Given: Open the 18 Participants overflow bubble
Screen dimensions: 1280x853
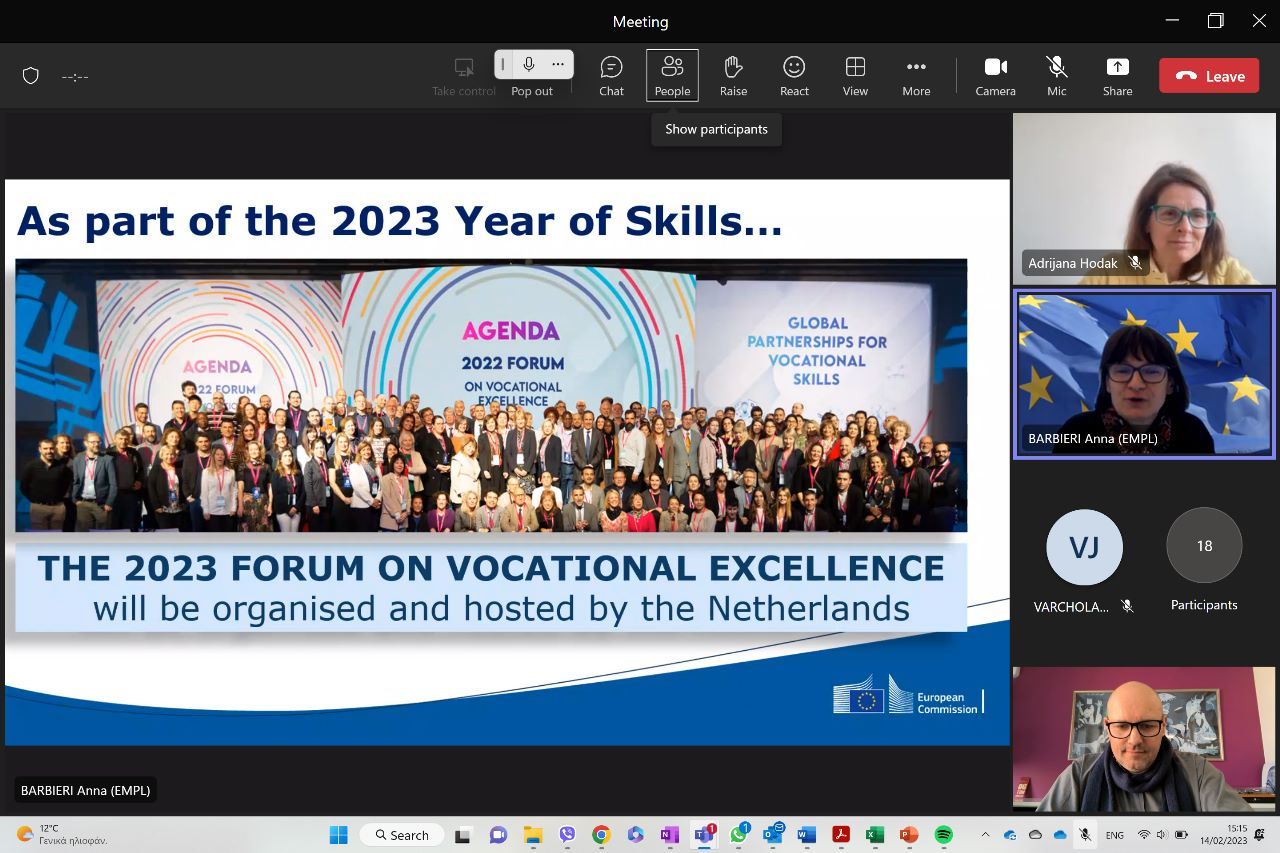Looking at the screenshot, I should [1204, 546].
